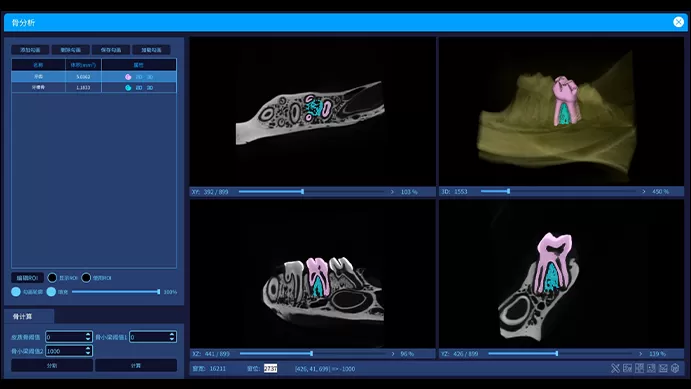The width and height of the screenshot is (691, 389).
Task: Click the 窗位 value field in status bar
Action: pyautogui.click(x=270, y=368)
